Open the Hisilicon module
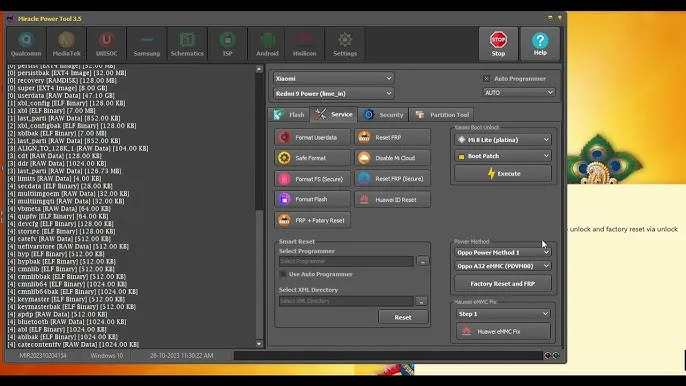Screen dimensions: 686x386 (x=304, y=44)
